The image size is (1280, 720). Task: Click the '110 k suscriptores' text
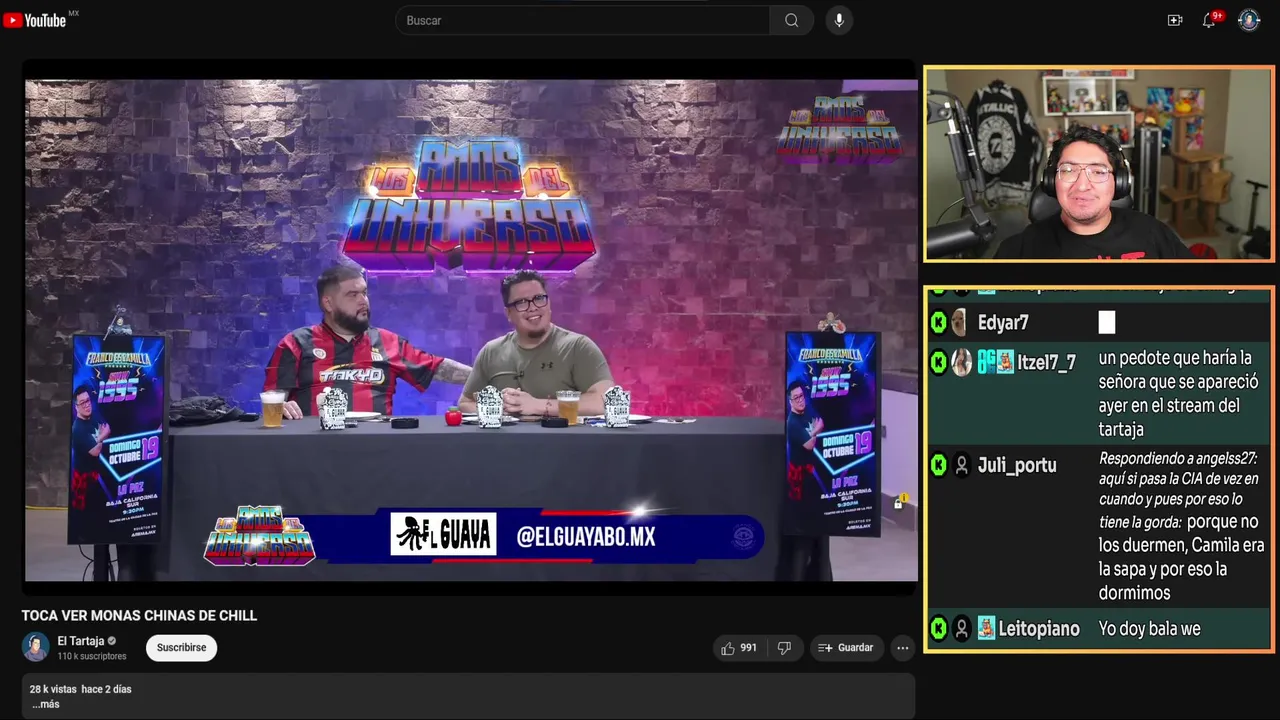coord(92,656)
